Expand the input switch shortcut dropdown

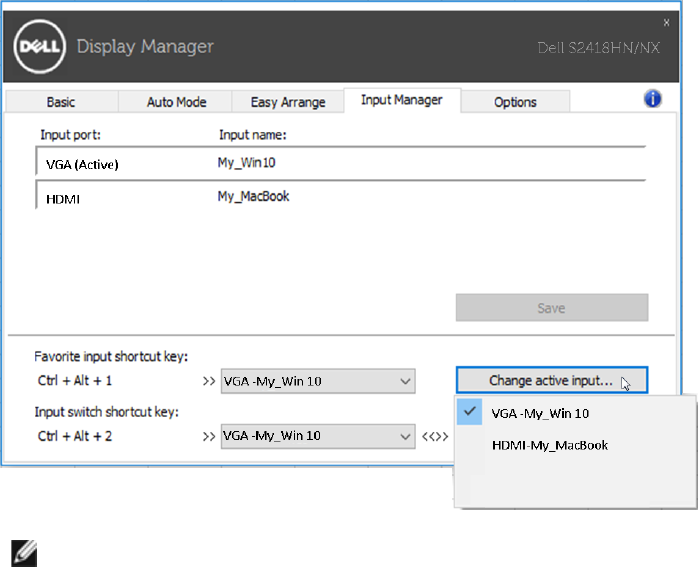point(404,436)
